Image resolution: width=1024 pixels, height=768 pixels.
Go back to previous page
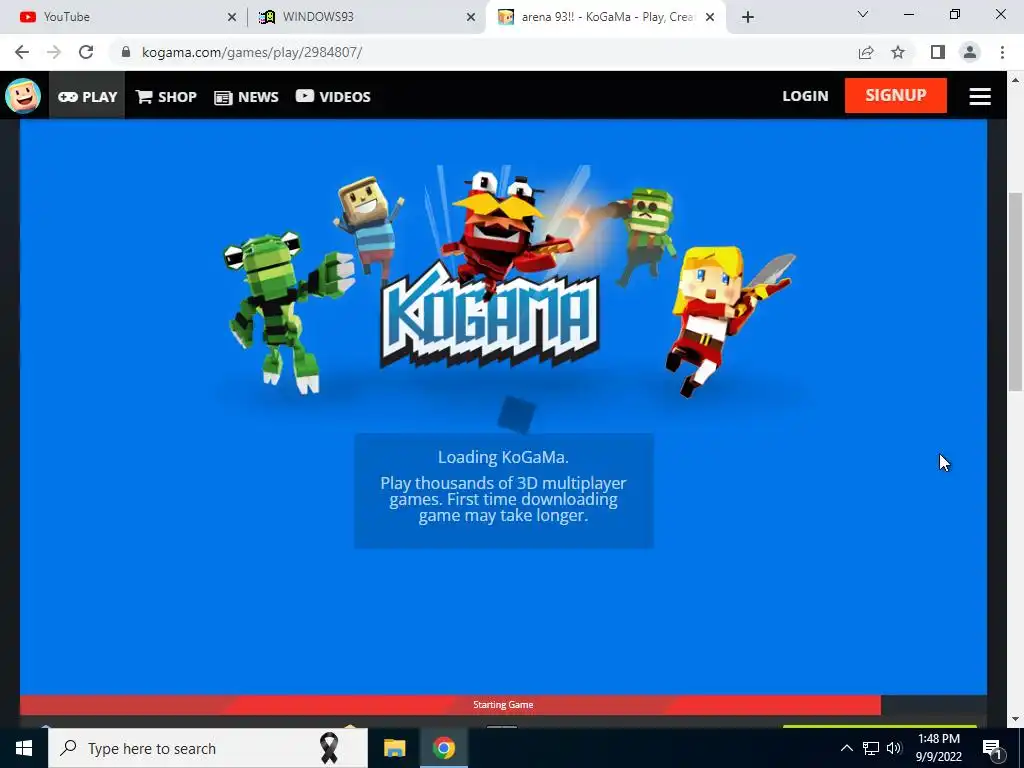(x=22, y=52)
